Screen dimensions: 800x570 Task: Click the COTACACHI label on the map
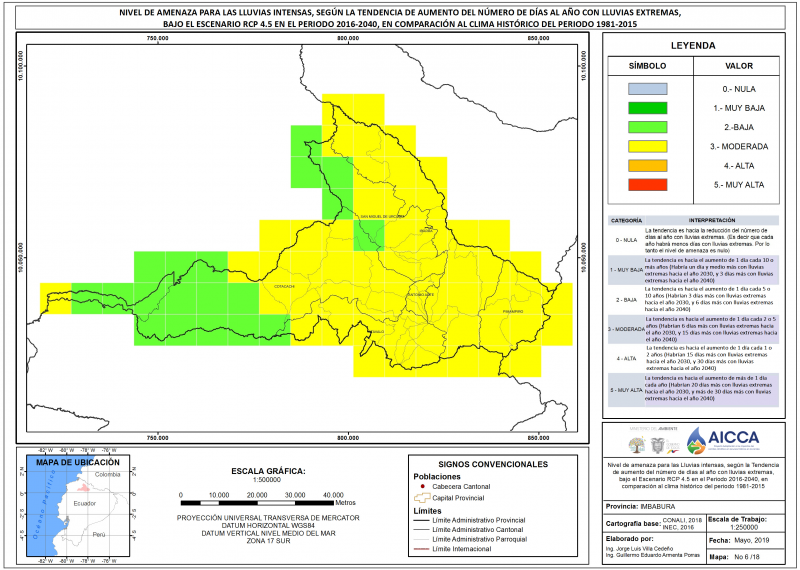(284, 287)
